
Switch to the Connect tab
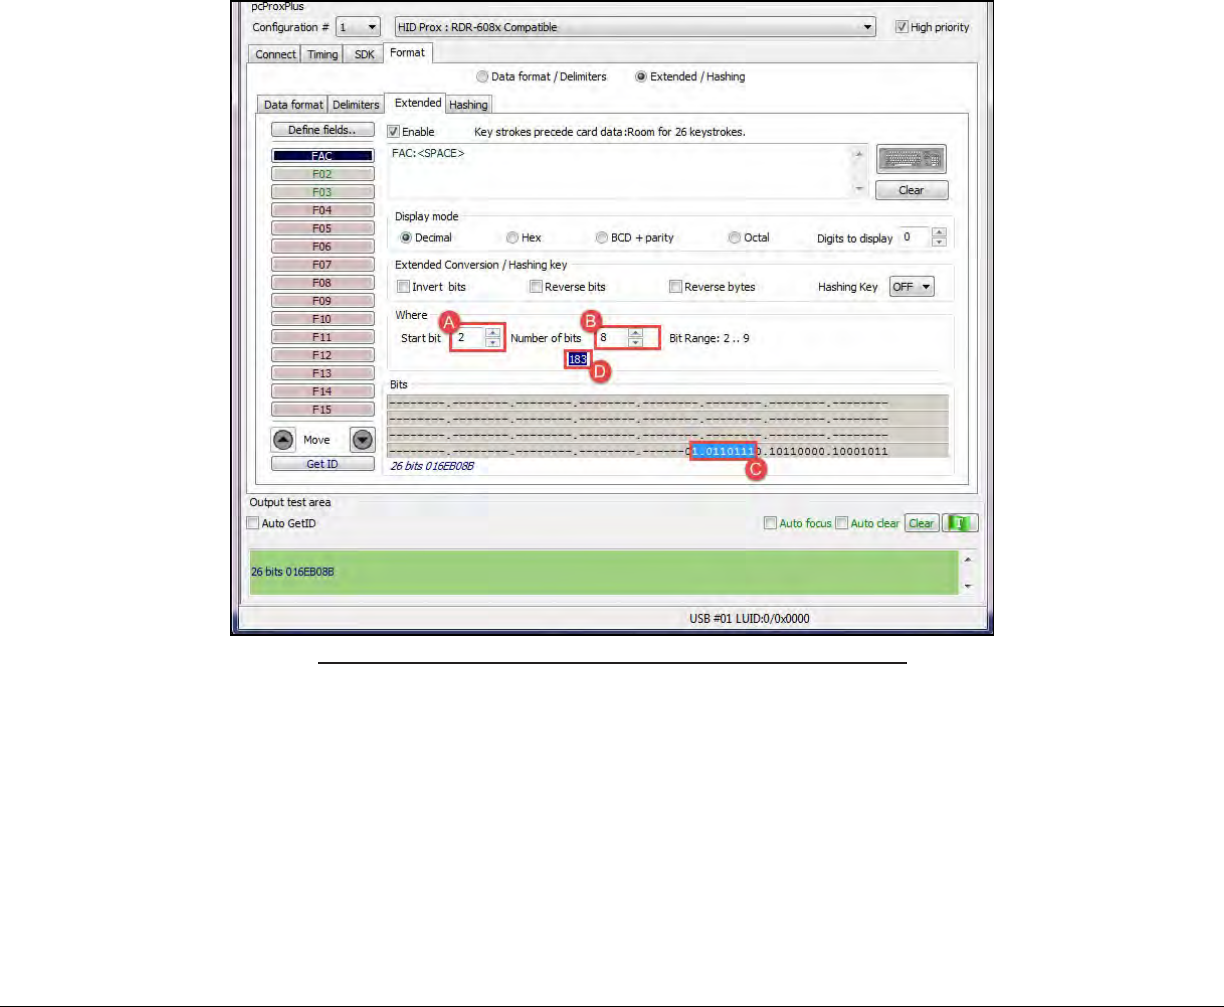(275, 55)
